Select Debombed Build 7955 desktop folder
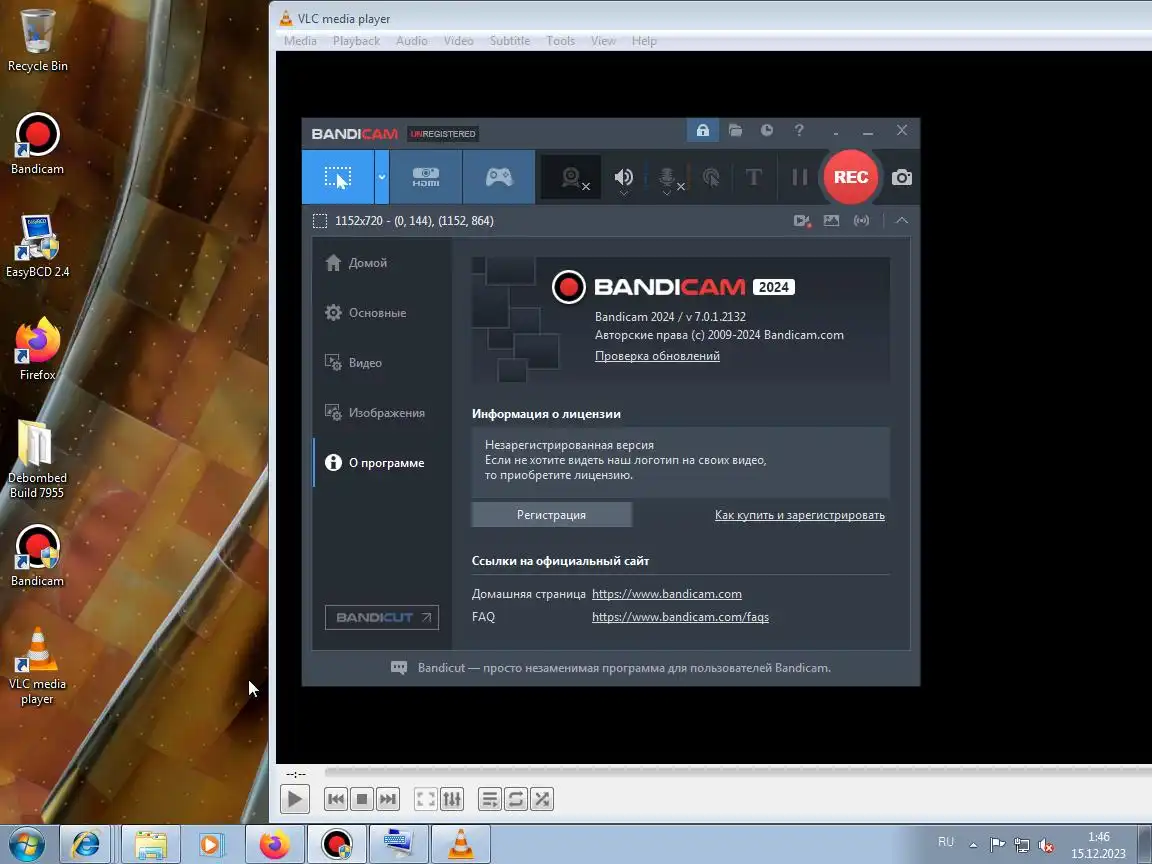Viewport: 1152px width, 864px height. 37,460
